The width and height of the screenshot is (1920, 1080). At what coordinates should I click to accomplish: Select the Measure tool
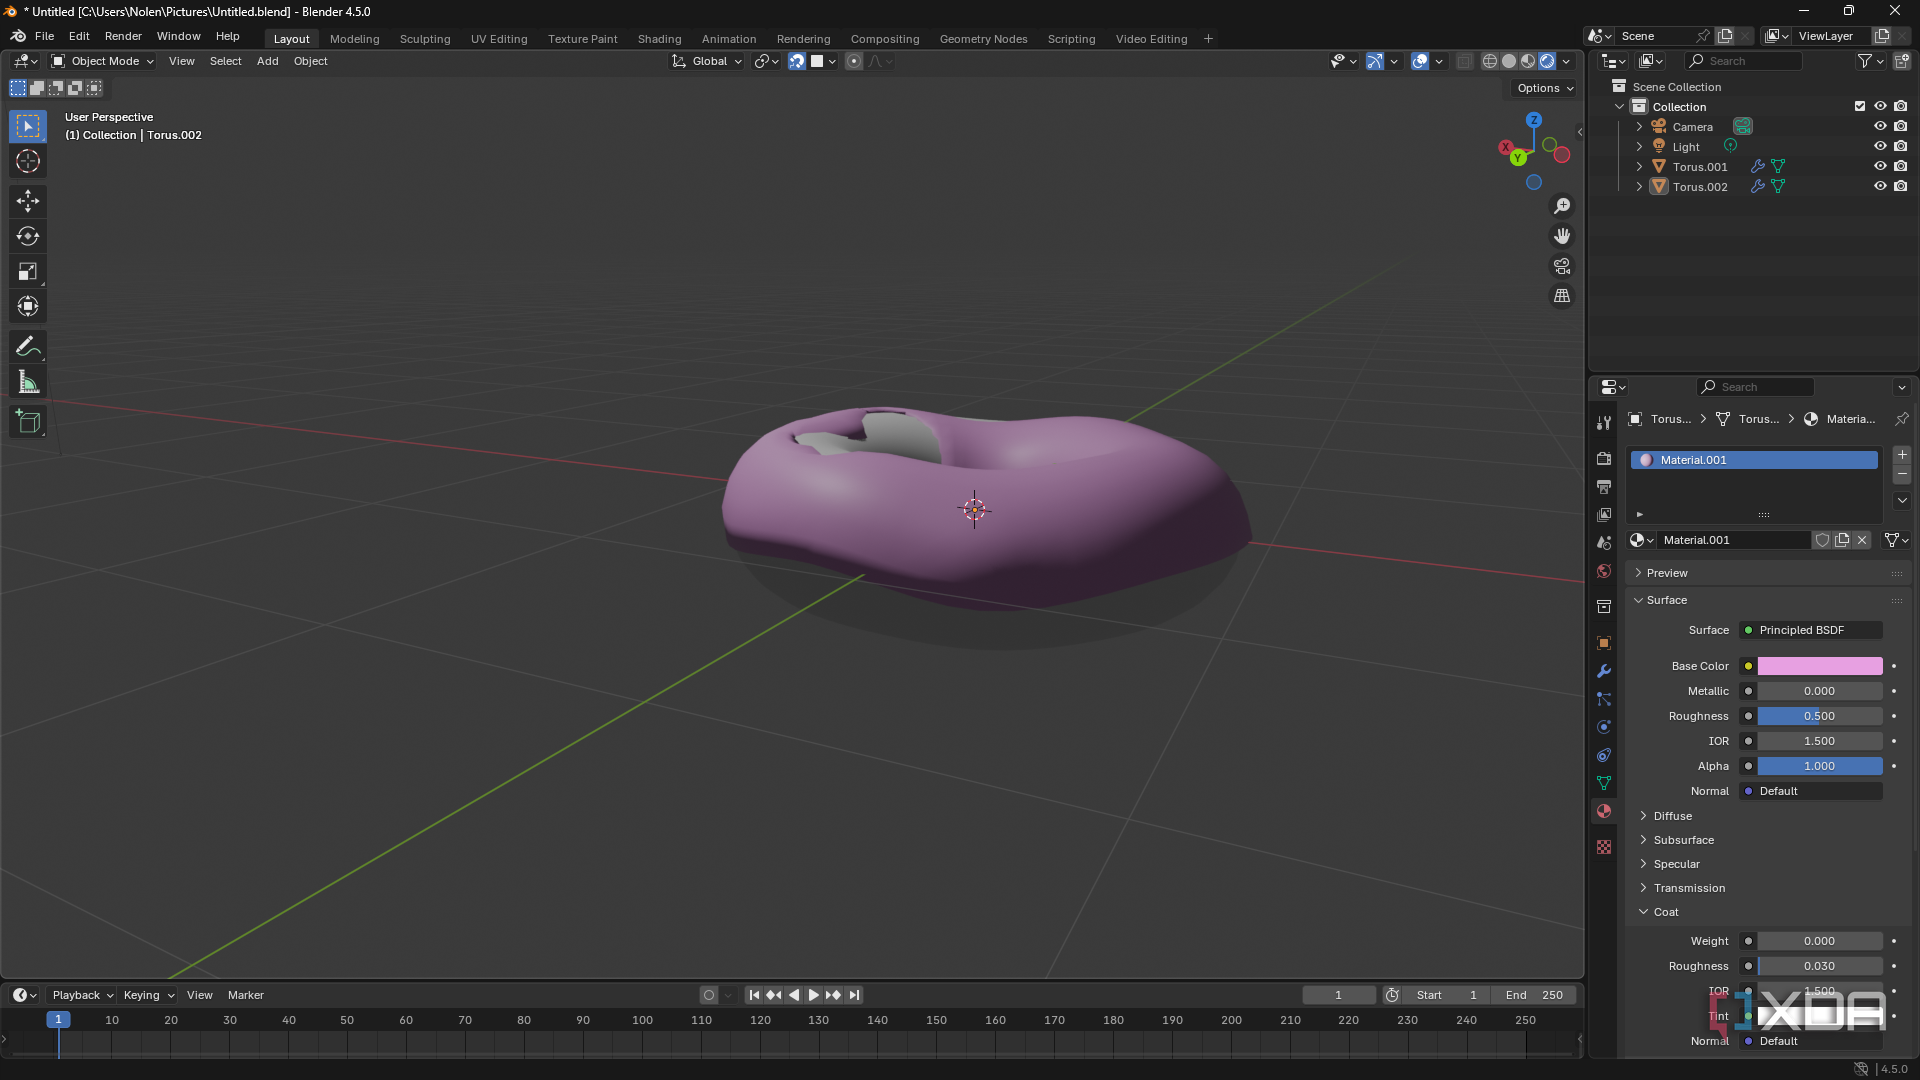[x=28, y=382]
